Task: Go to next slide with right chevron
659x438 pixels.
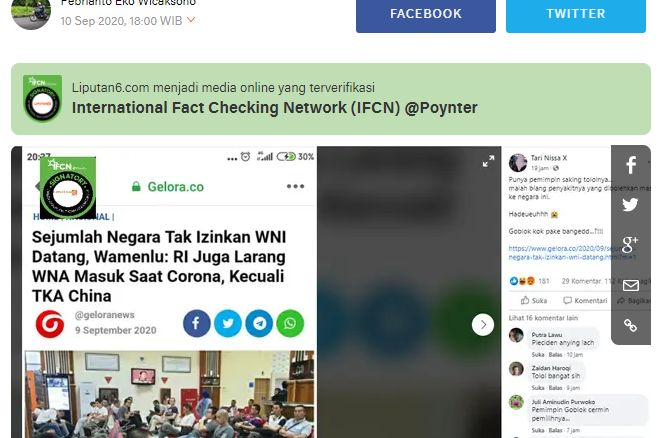Action: [x=483, y=325]
